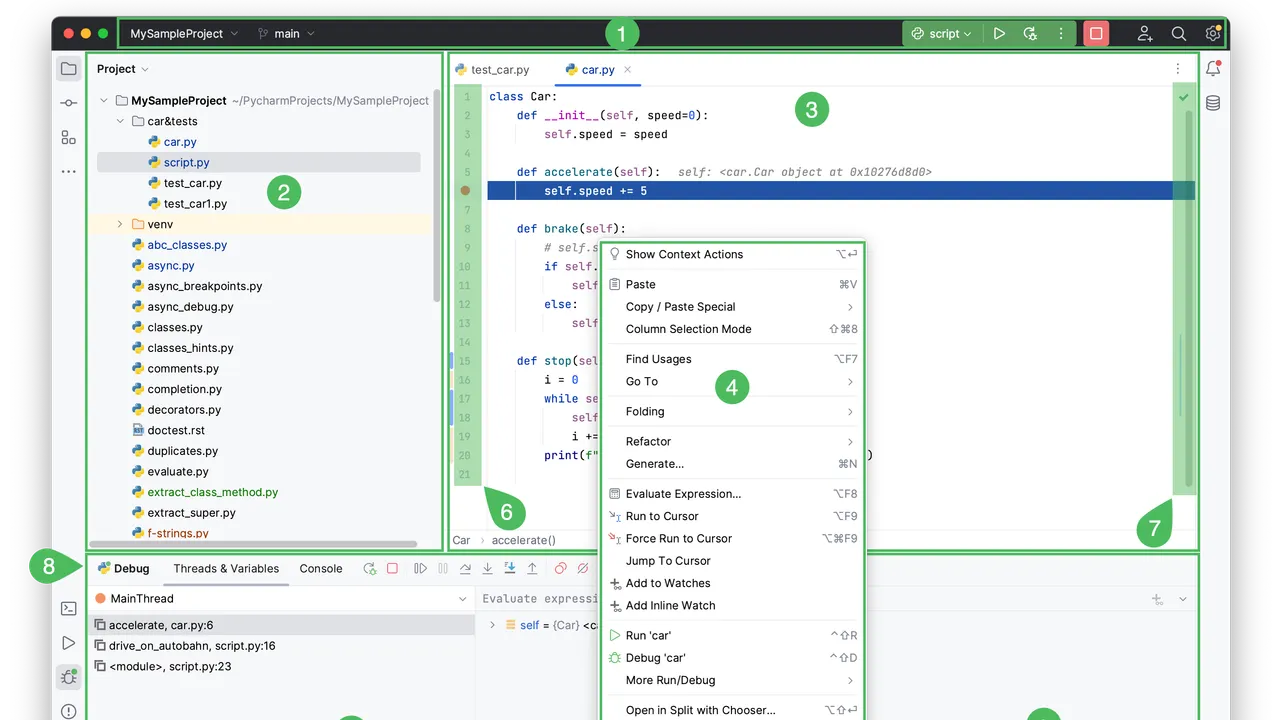Click the Rerun icon in the debug toolbar
The image size is (1280, 720).
tap(370, 568)
